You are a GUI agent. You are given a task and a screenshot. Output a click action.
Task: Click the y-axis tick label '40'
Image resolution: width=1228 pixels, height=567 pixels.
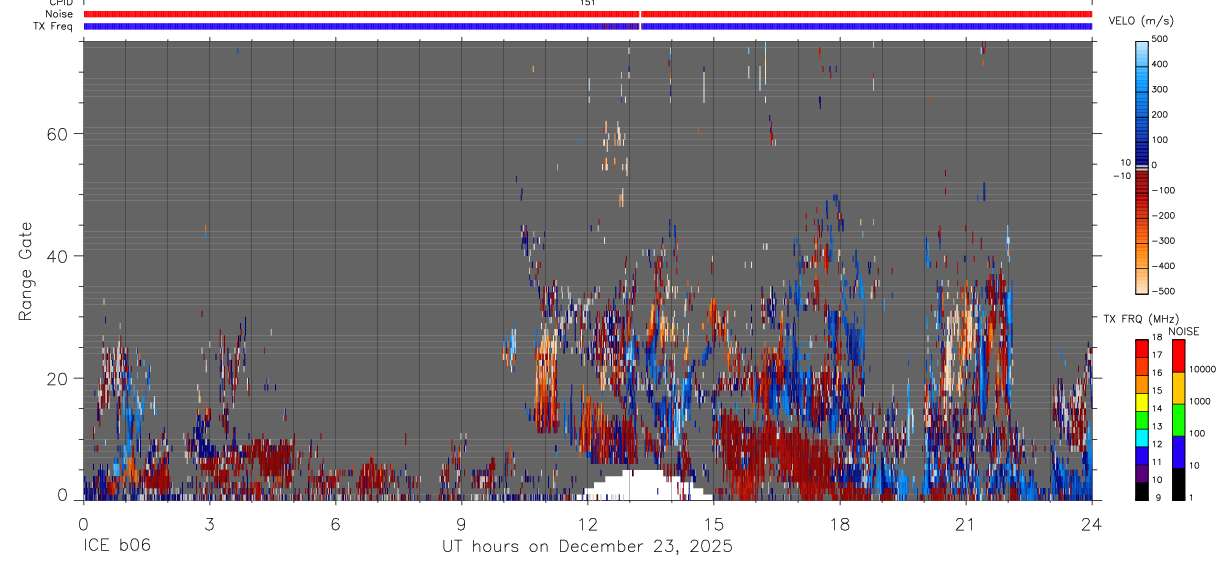tap(55, 256)
